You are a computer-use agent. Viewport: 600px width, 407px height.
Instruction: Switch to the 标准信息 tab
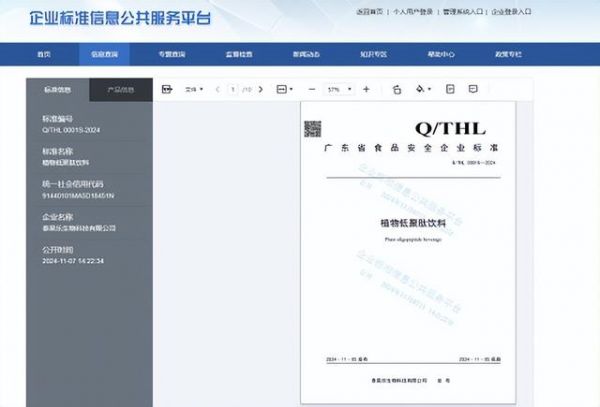pos(58,90)
